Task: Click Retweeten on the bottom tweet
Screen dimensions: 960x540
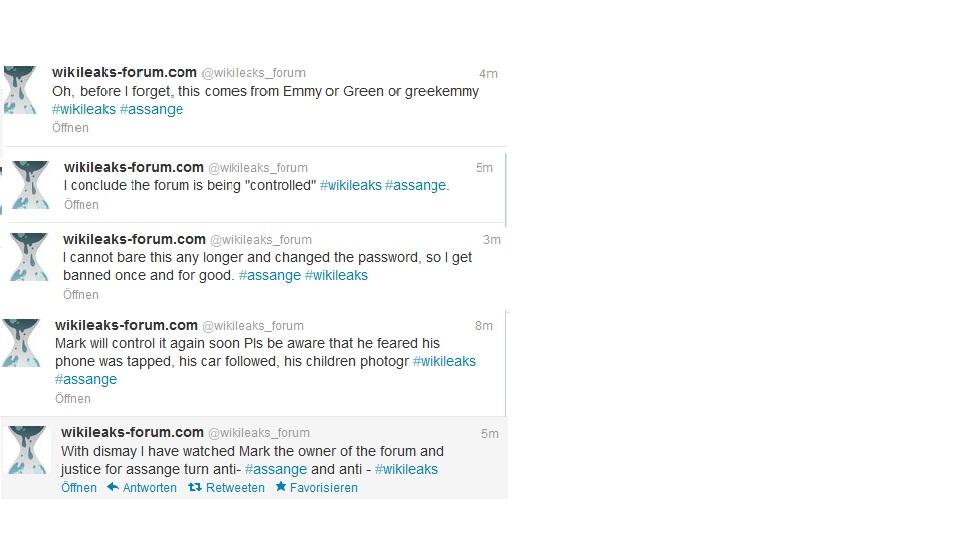Action: point(235,488)
